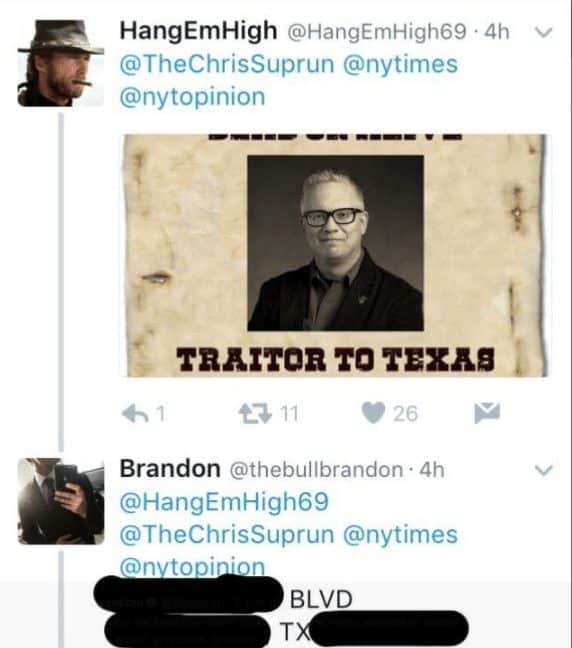
Task: Expand options chevron on HangEmHigh's tweet
Action: click(543, 32)
